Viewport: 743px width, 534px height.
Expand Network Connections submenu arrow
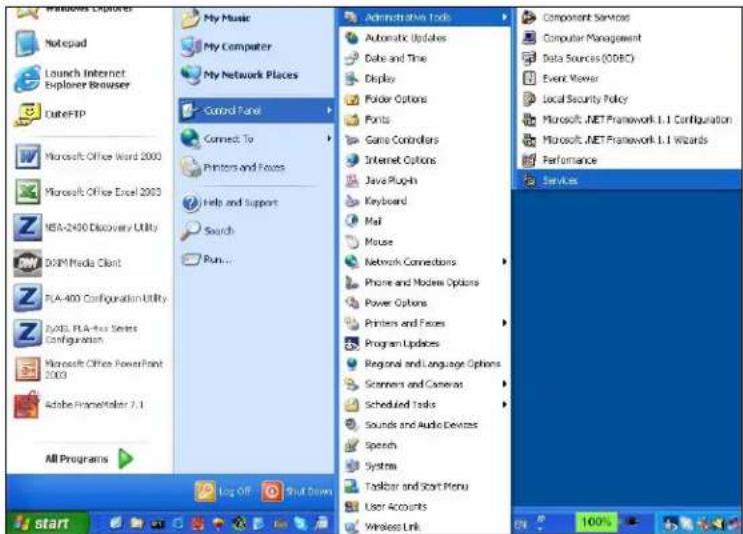pyautogui.click(x=504, y=262)
